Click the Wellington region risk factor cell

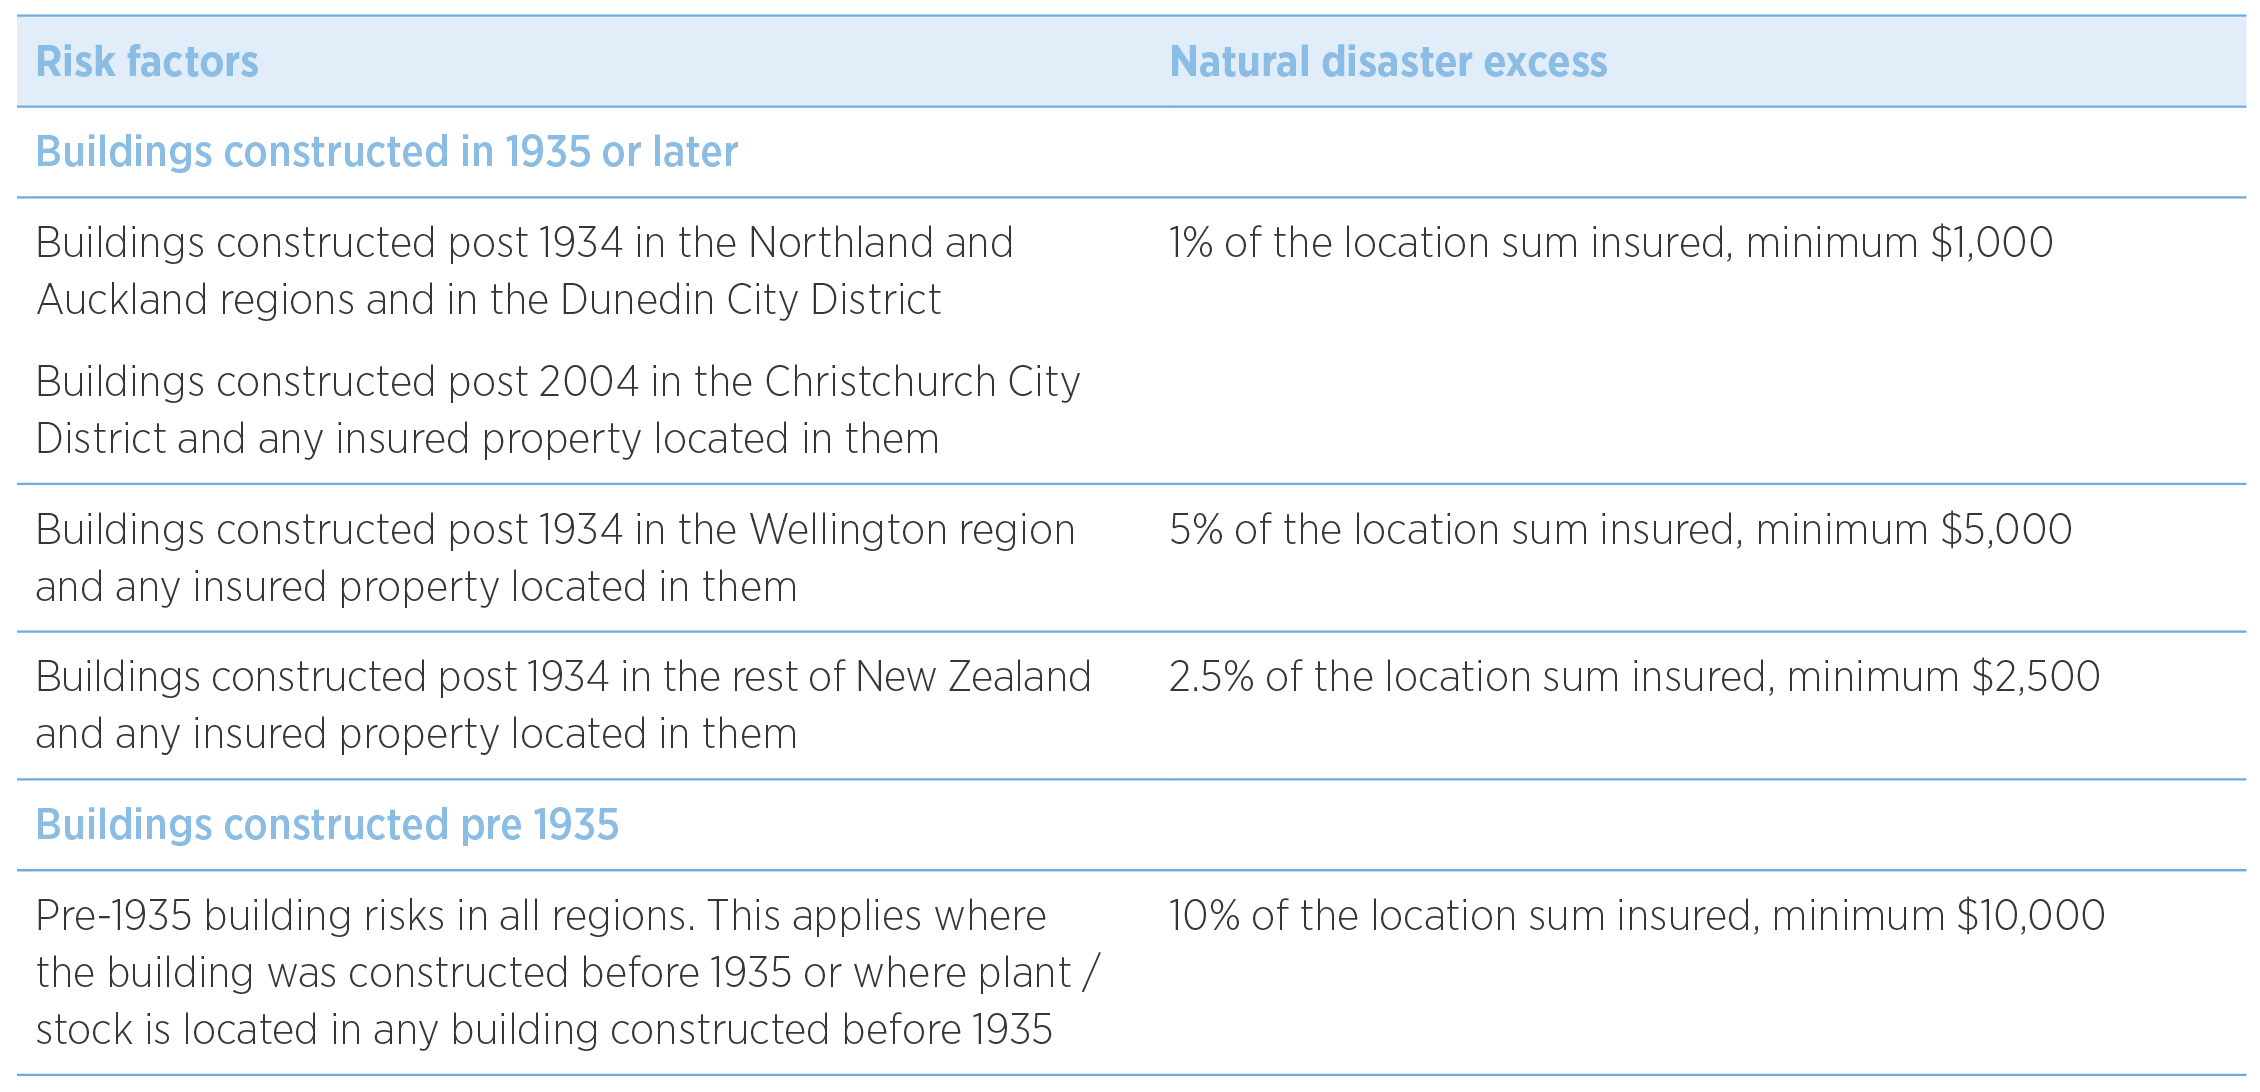555,558
